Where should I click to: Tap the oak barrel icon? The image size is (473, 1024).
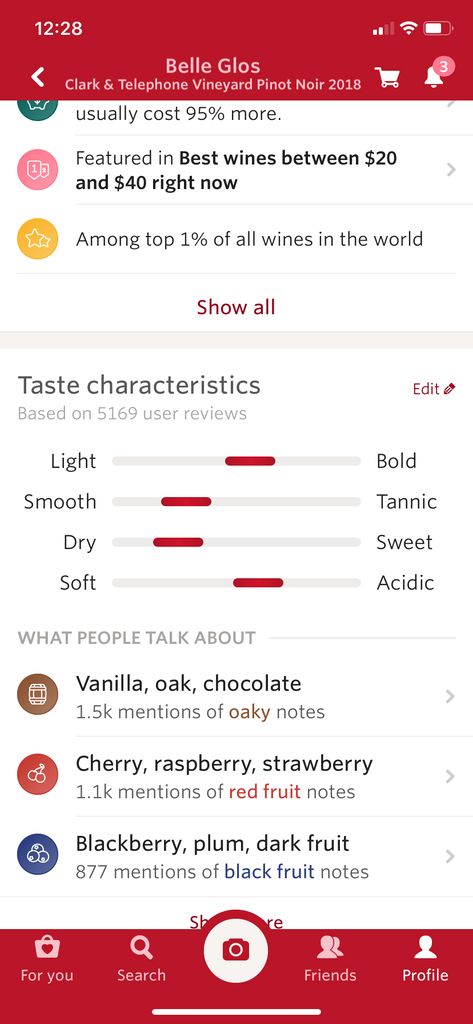click(37, 694)
